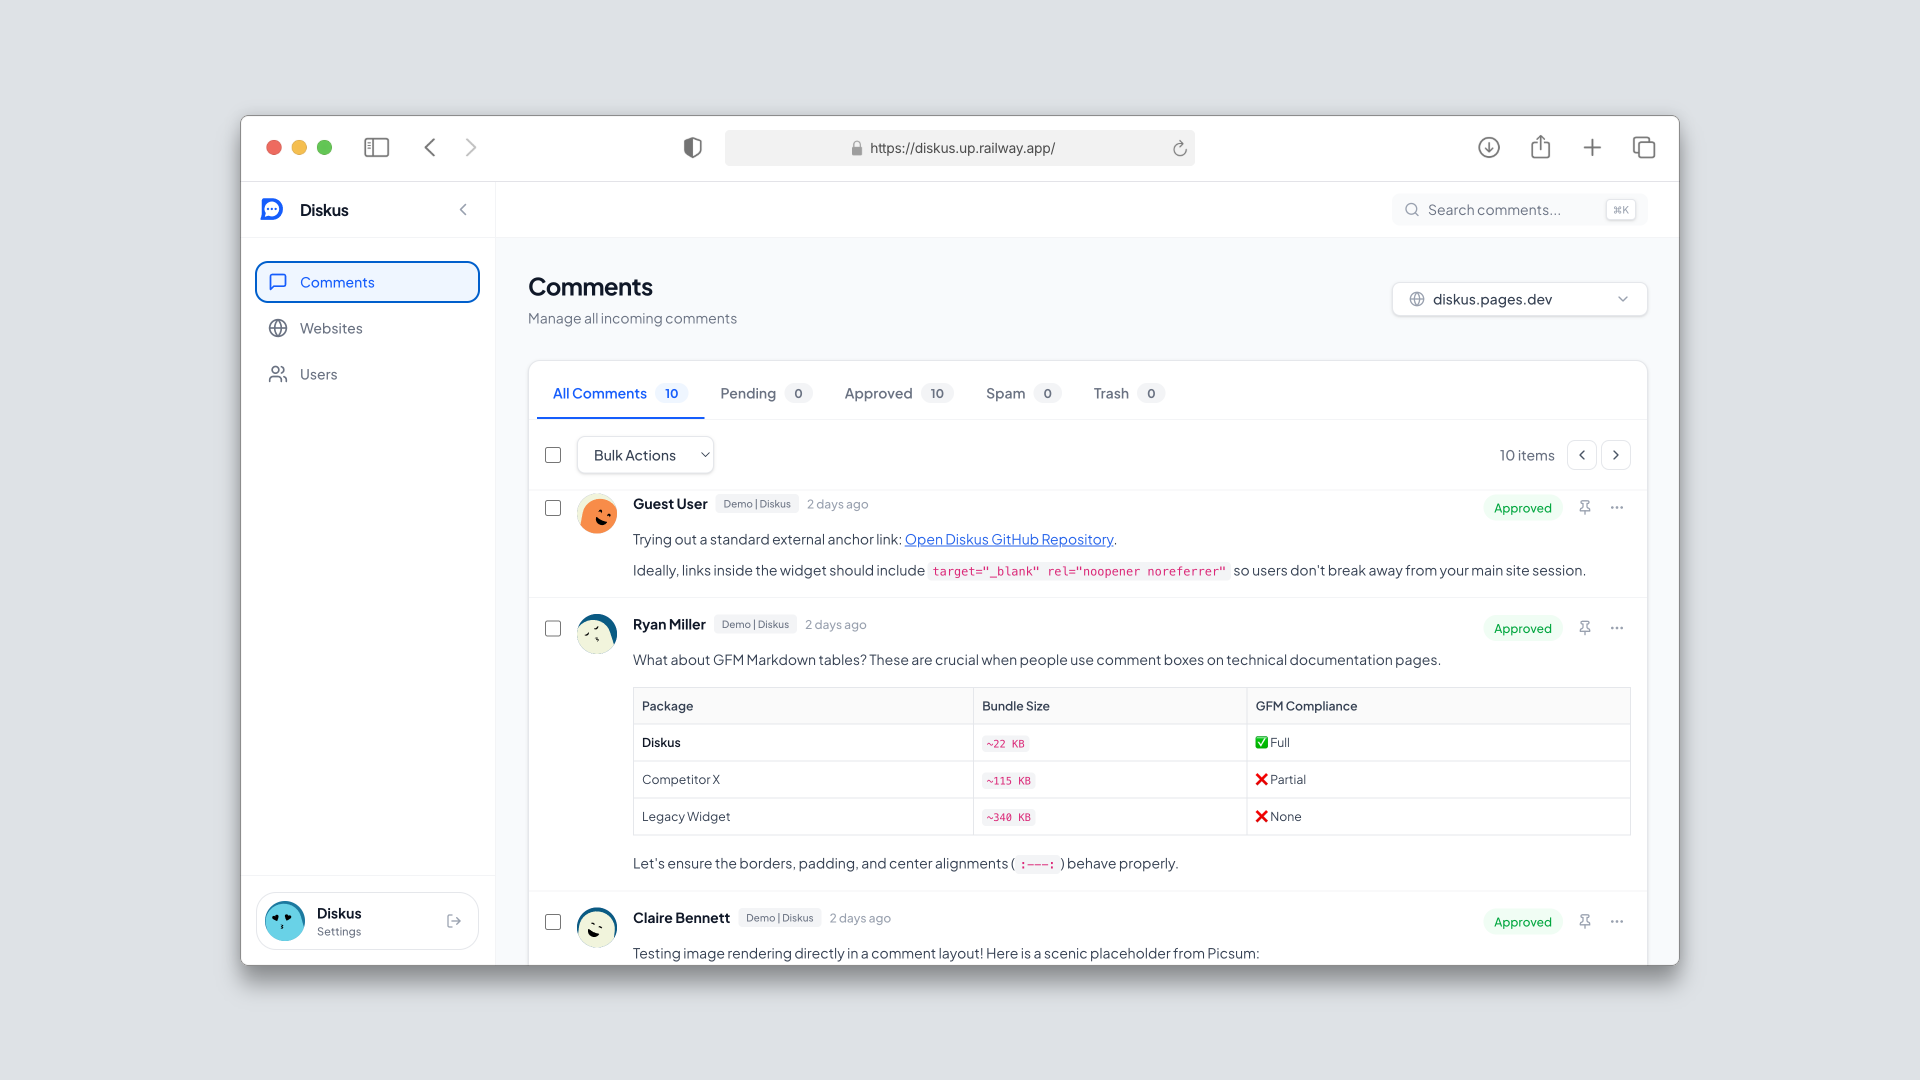This screenshot has height=1080, width=1920.
Task: Click the browser share icon
Action: 1541,147
